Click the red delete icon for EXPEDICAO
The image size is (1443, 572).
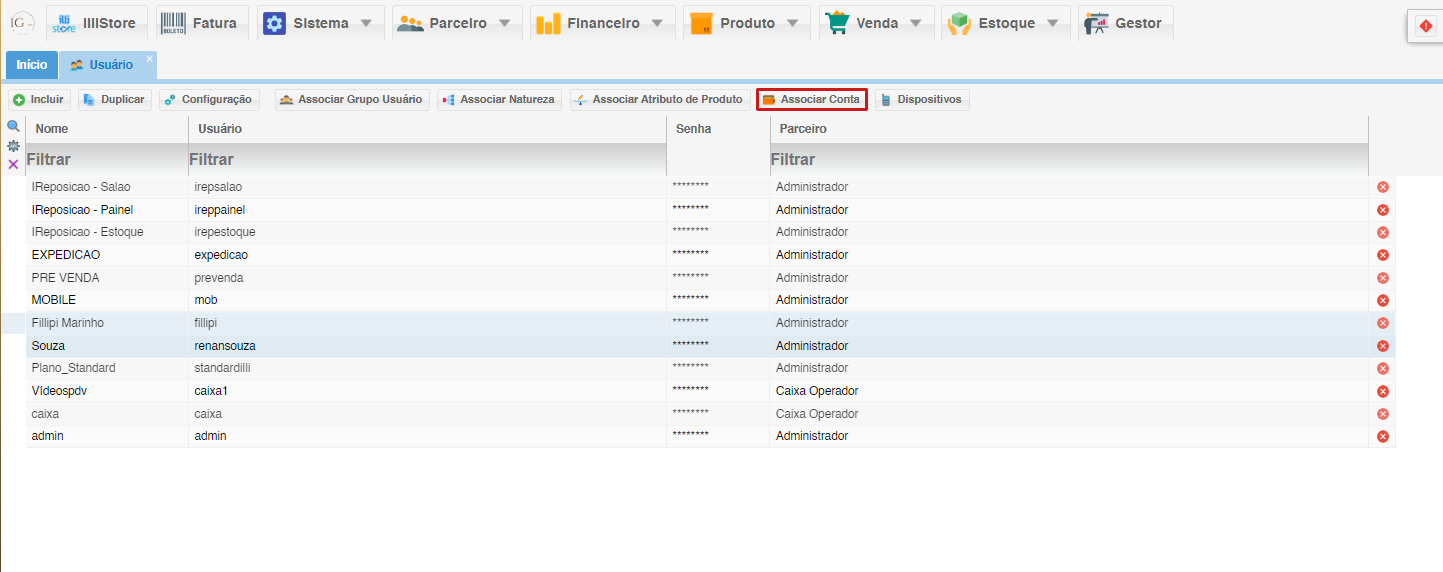click(x=1383, y=255)
